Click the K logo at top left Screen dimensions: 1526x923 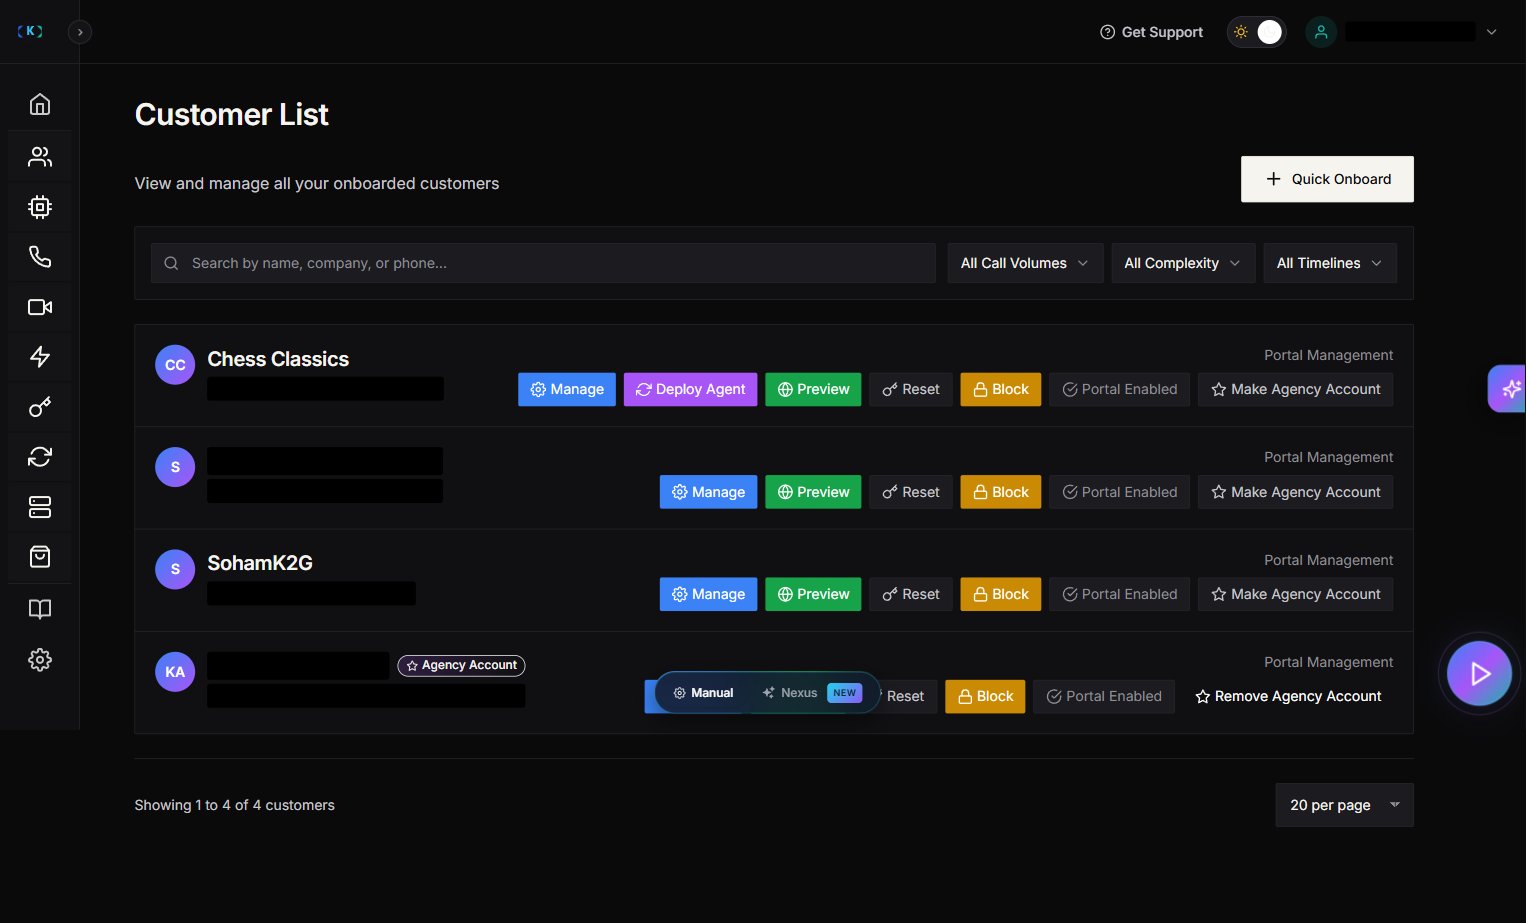(30, 31)
